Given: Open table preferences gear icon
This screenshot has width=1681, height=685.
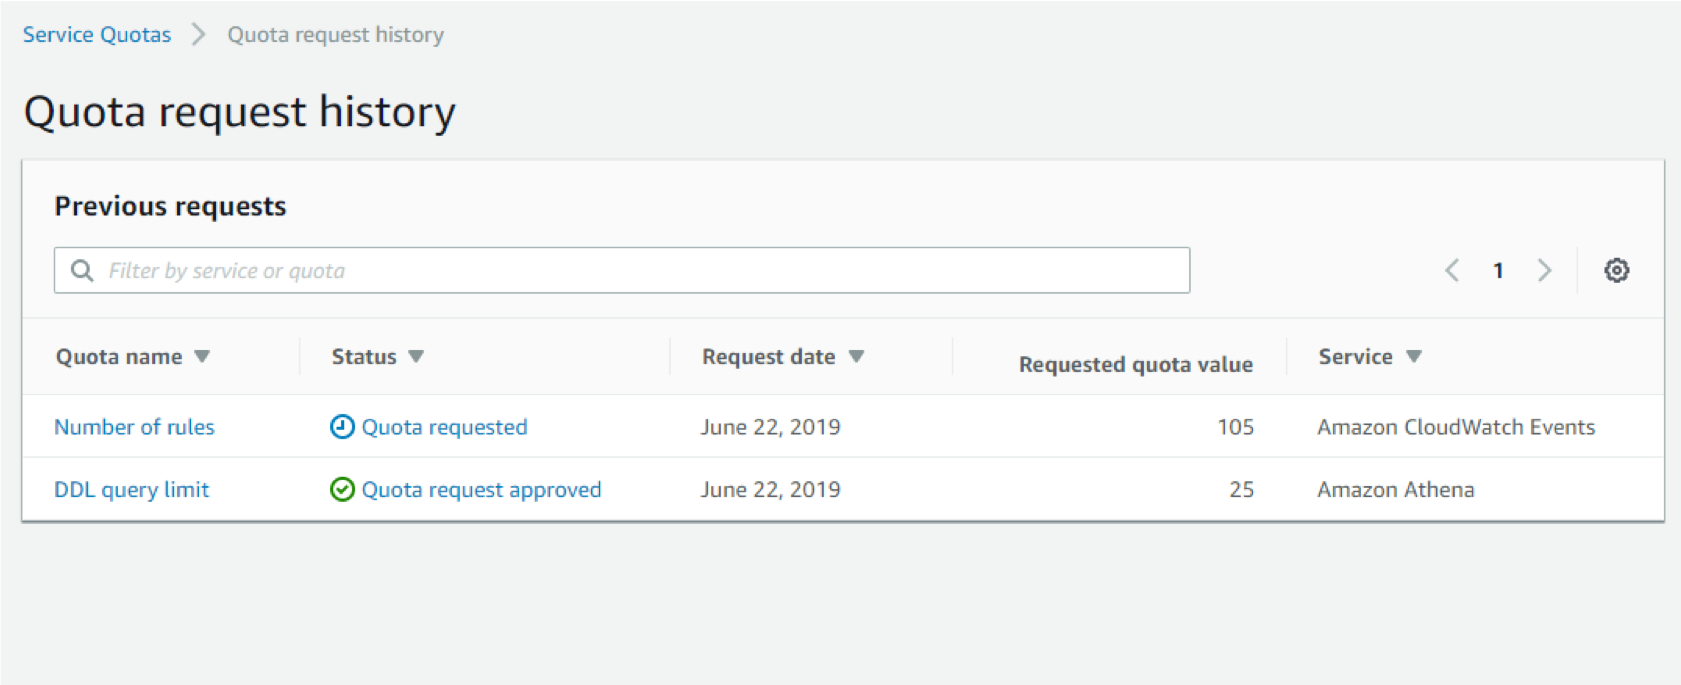Looking at the screenshot, I should 1616,270.
